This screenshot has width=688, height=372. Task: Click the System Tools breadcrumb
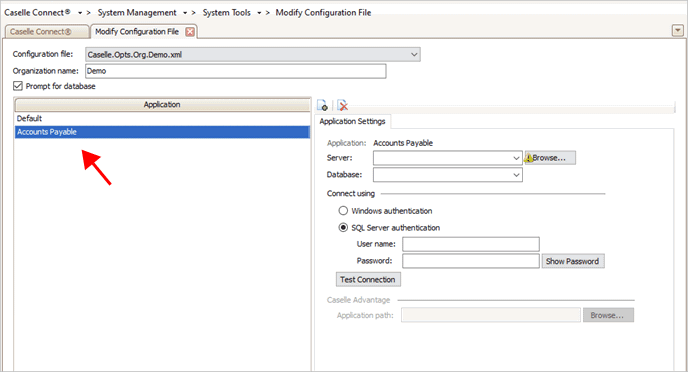point(226,13)
